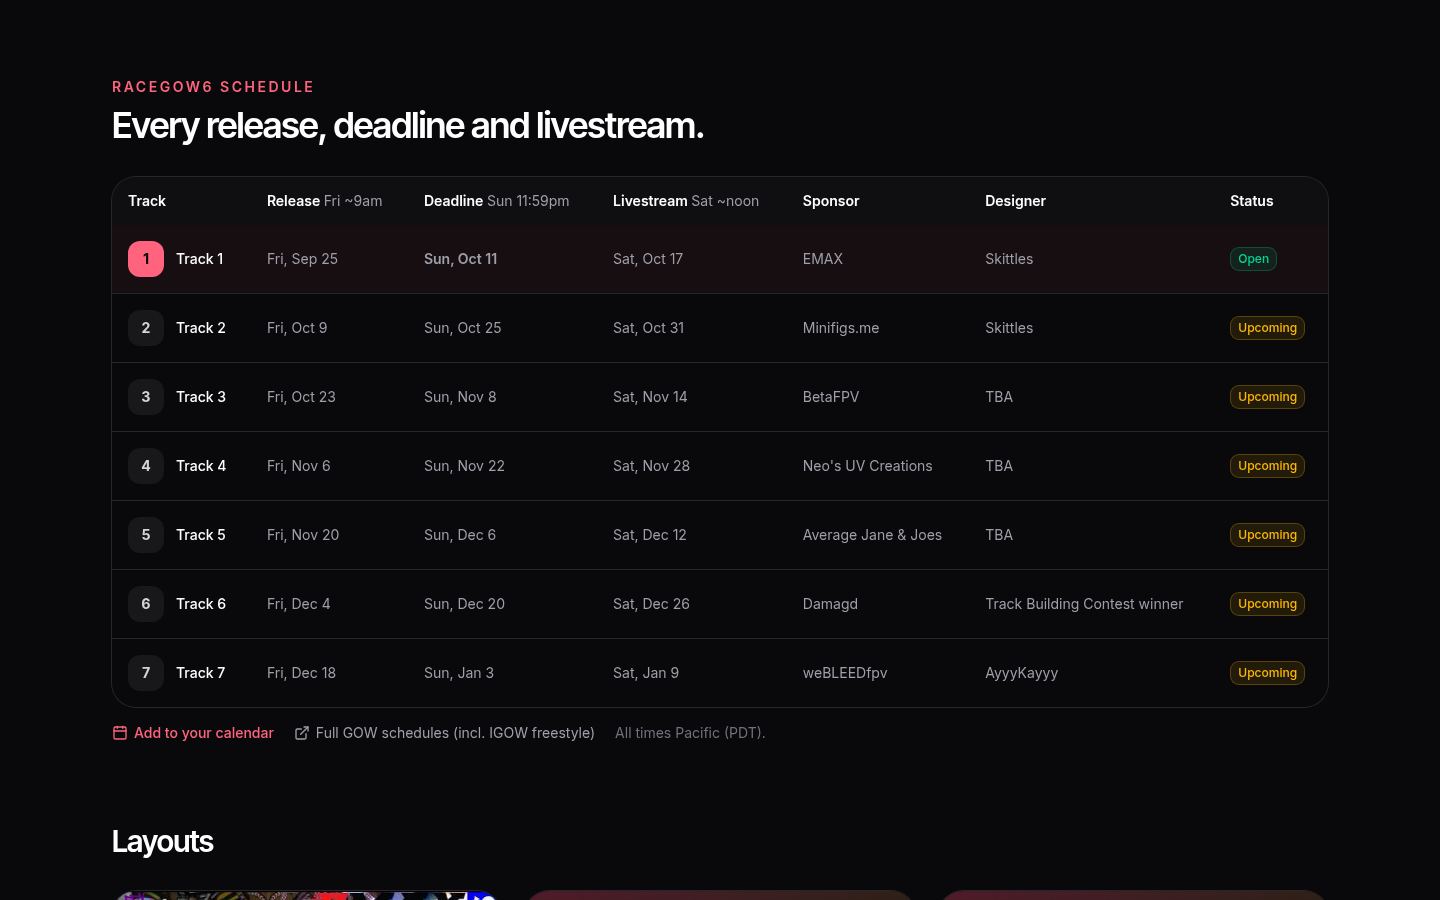Viewport: 1440px width, 900px height.
Task: Click the Upcoming status badge for Track 2
Action: tap(1267, 328)
